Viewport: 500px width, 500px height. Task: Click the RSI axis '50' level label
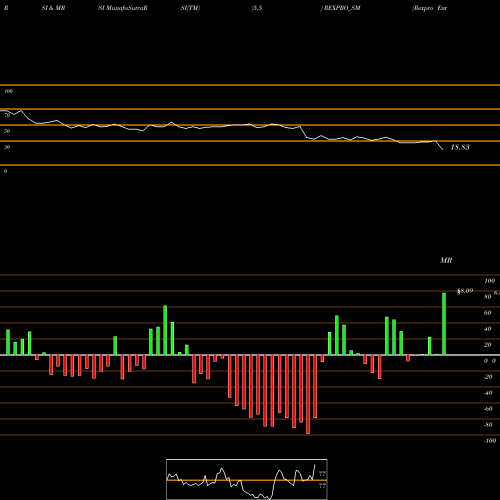(x=7, y=131)
